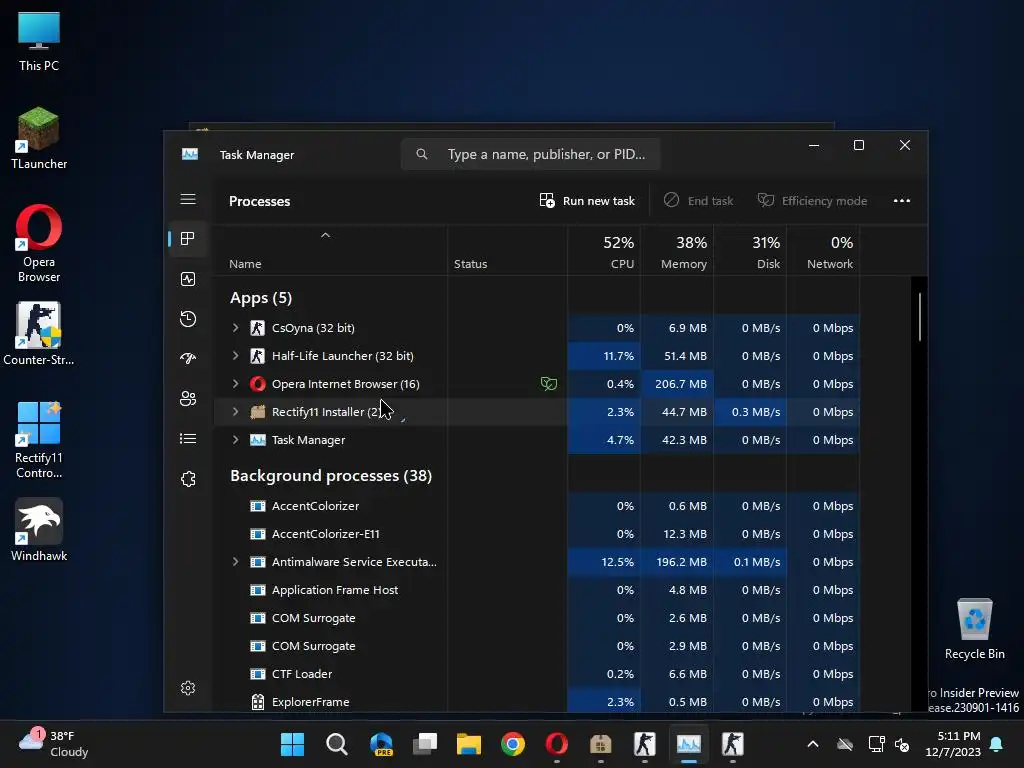This screenshot has width=1024, height=768.
Task: Click the 206.7 MB memory cell for Opera
Action: 677,384
